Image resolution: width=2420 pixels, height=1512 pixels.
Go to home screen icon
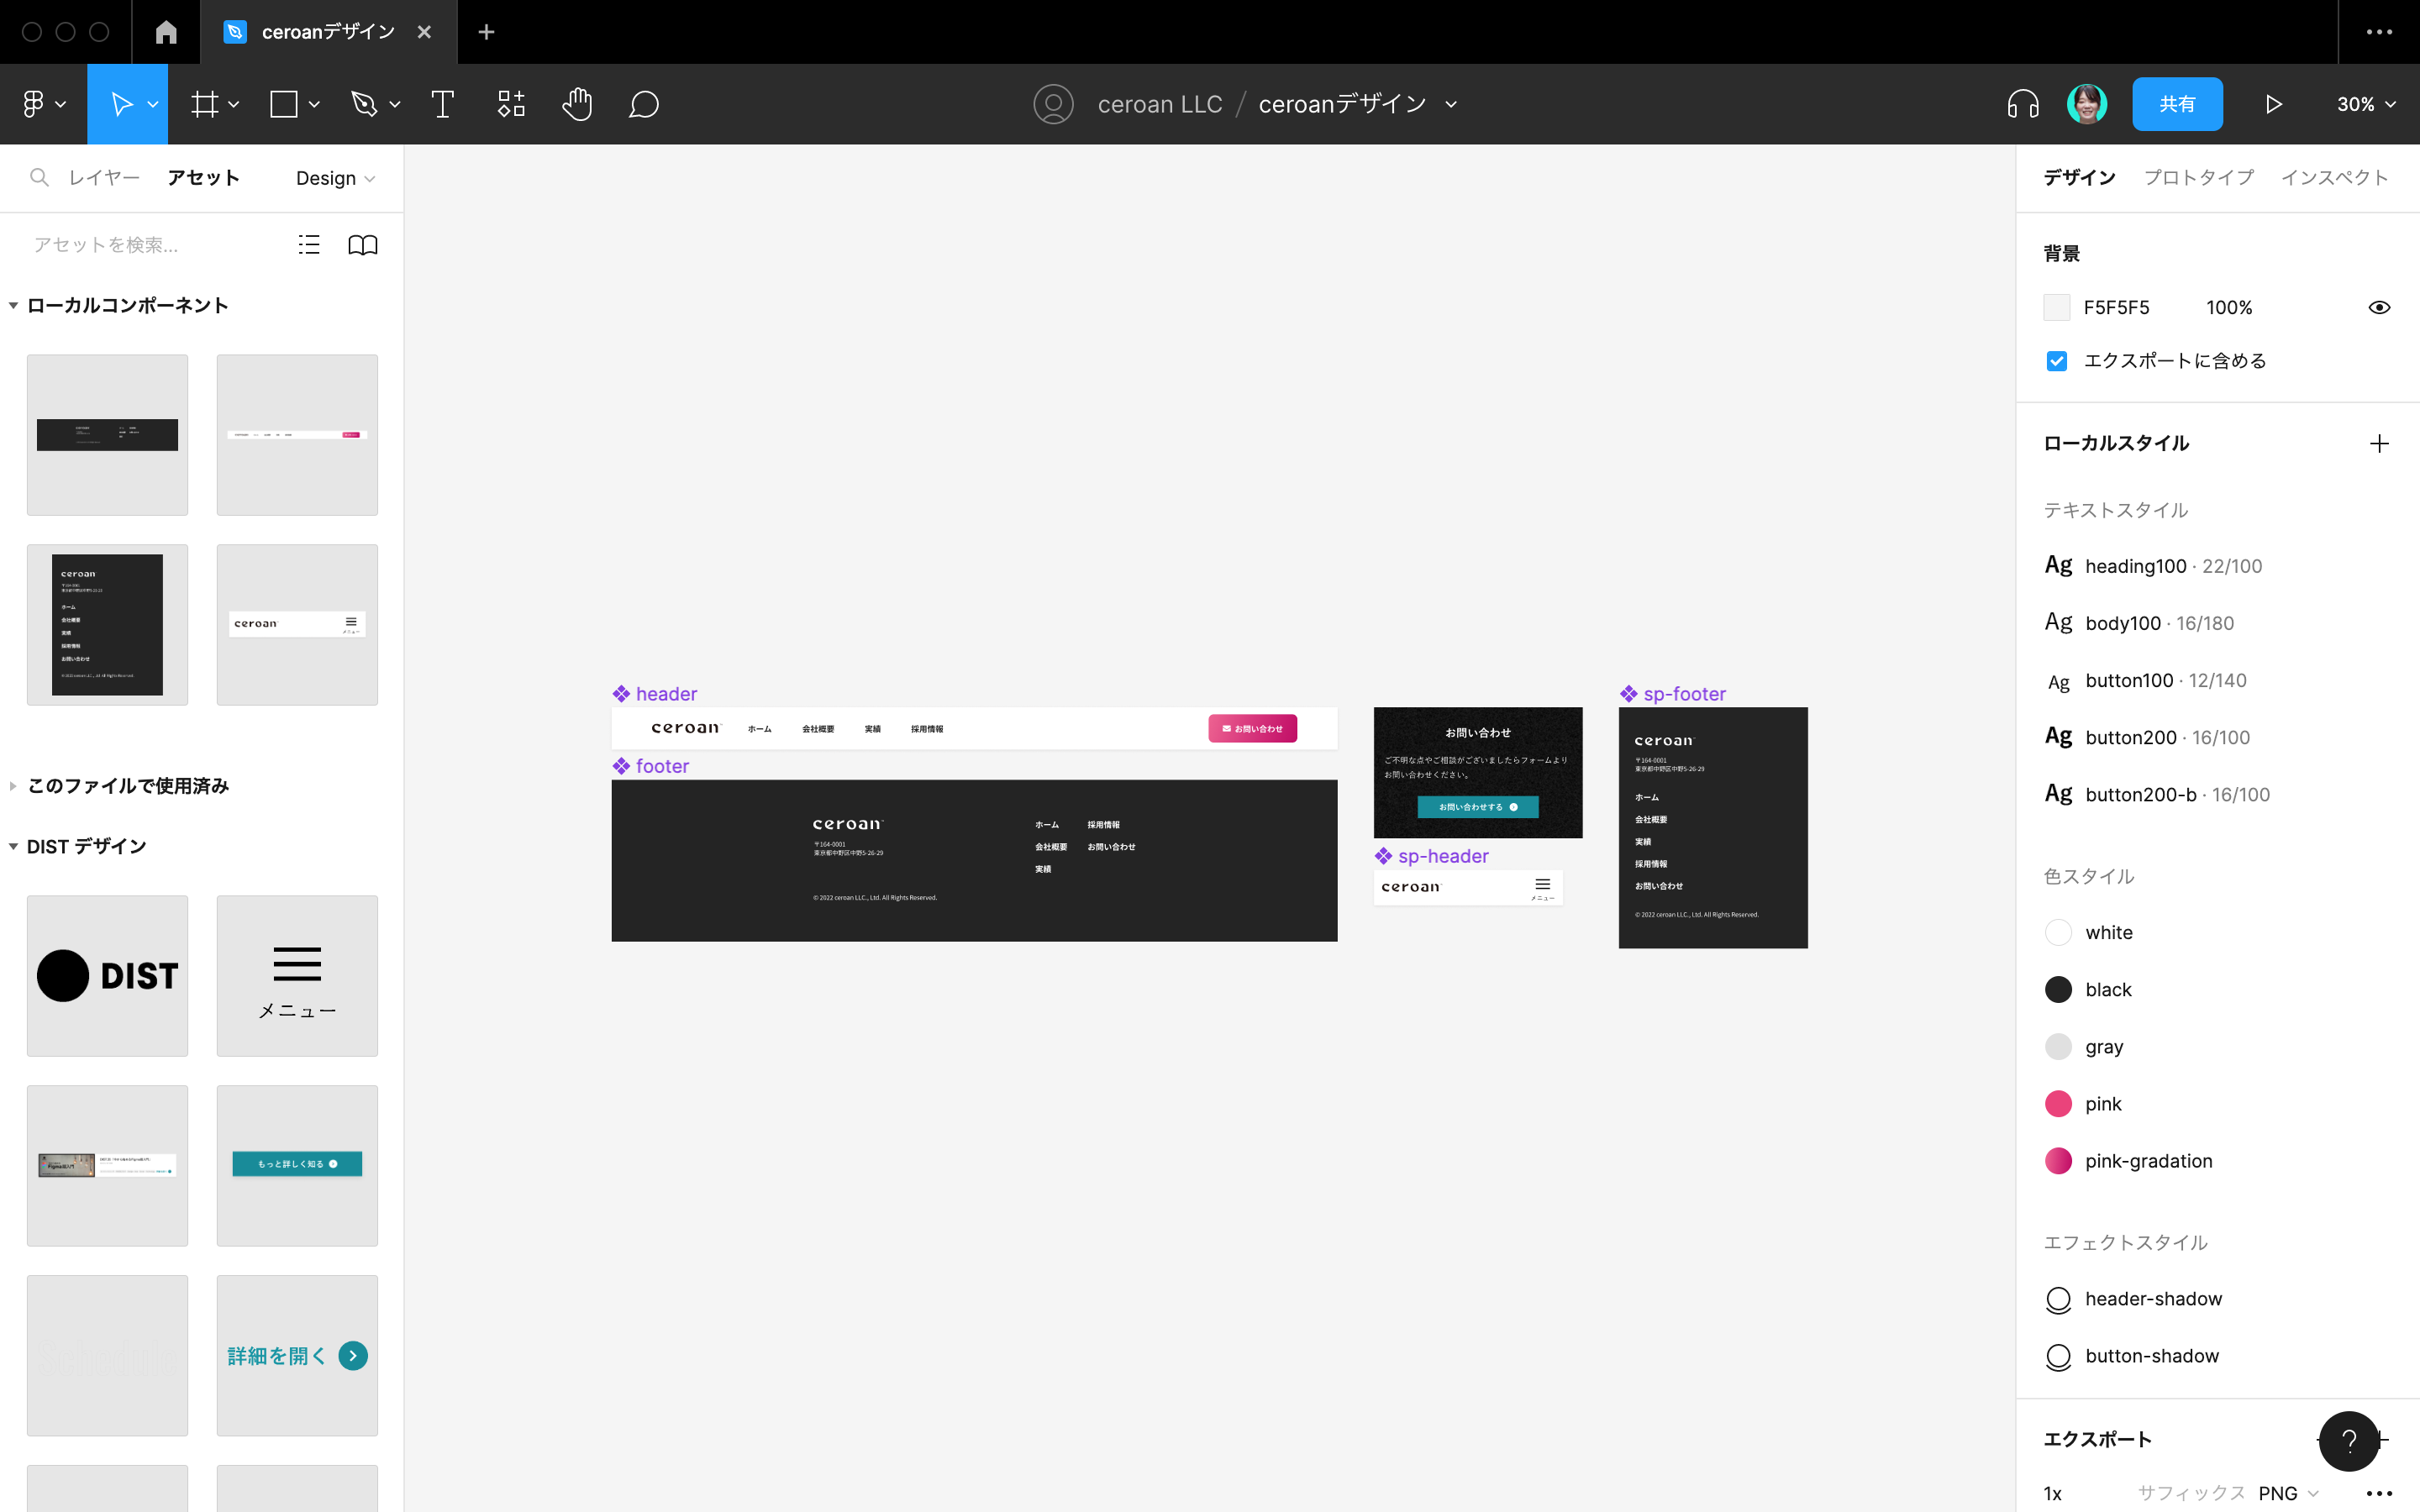pos(166,32)
